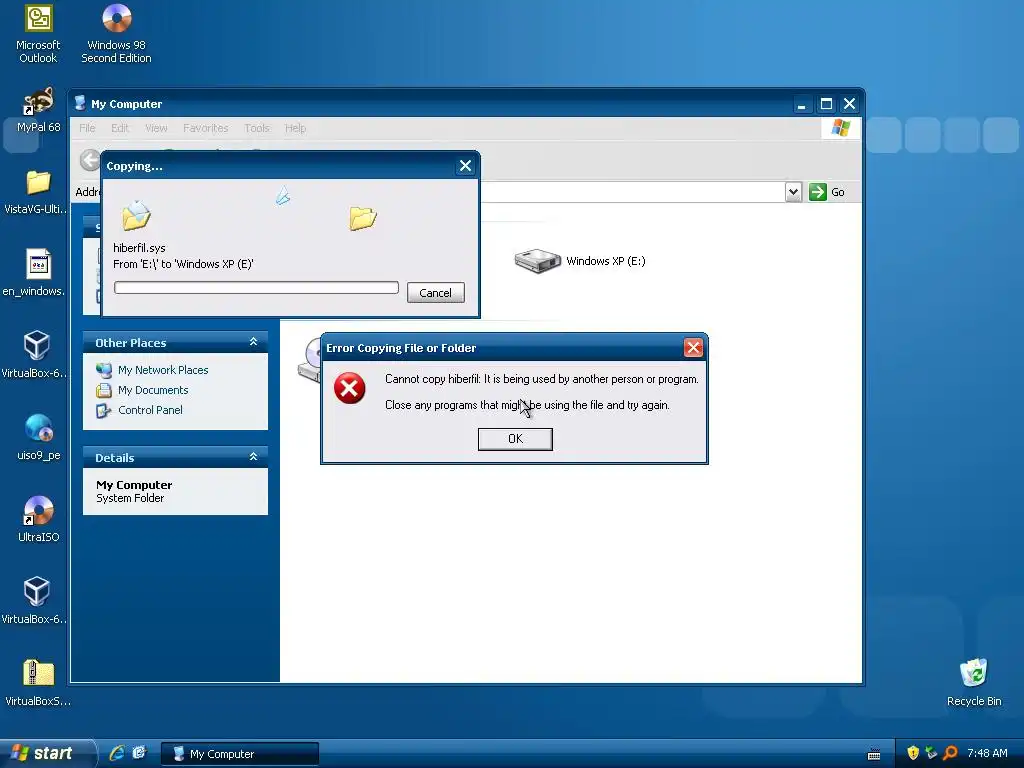This screenshot has width=1024, height=768.
Task: Click the My Computer taskbar button
Action: tap(240, 754)
